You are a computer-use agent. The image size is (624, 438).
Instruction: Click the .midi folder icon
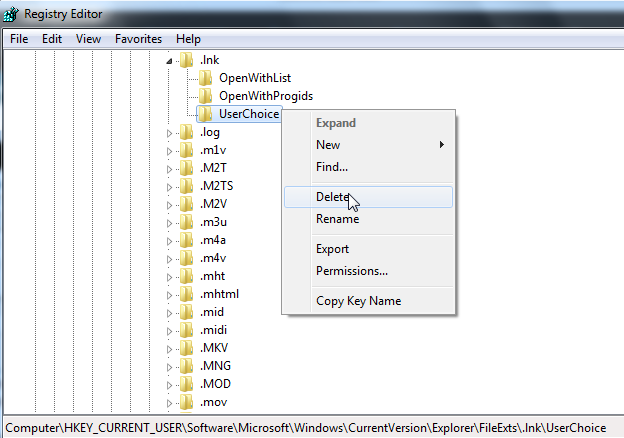186,330
